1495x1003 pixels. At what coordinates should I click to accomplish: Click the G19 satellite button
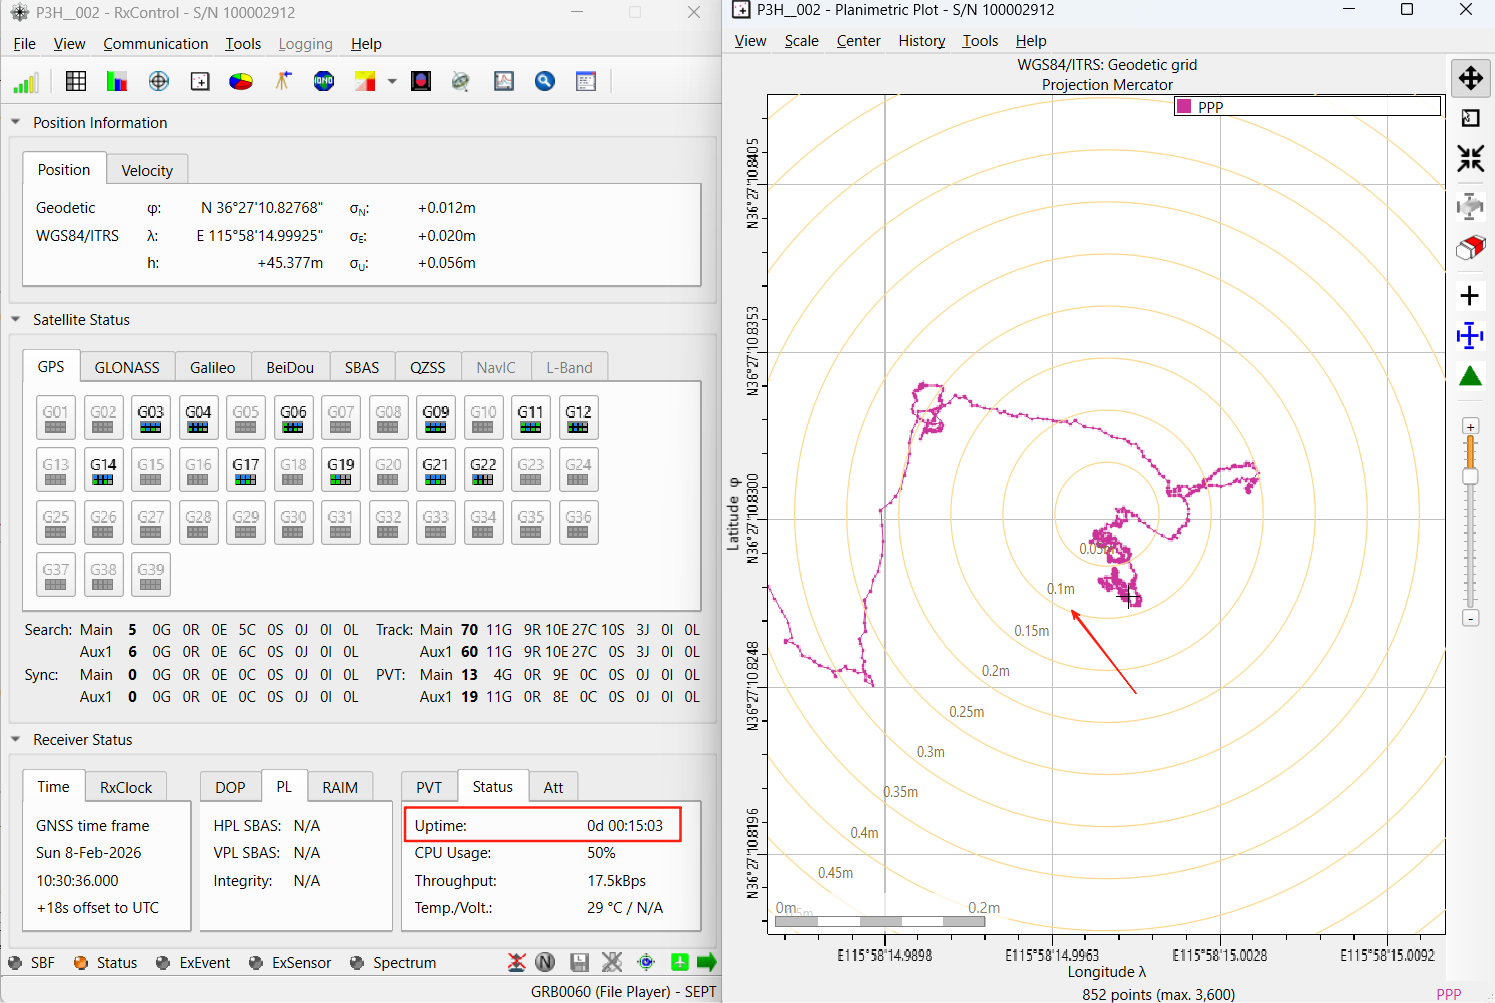[341, 471]
